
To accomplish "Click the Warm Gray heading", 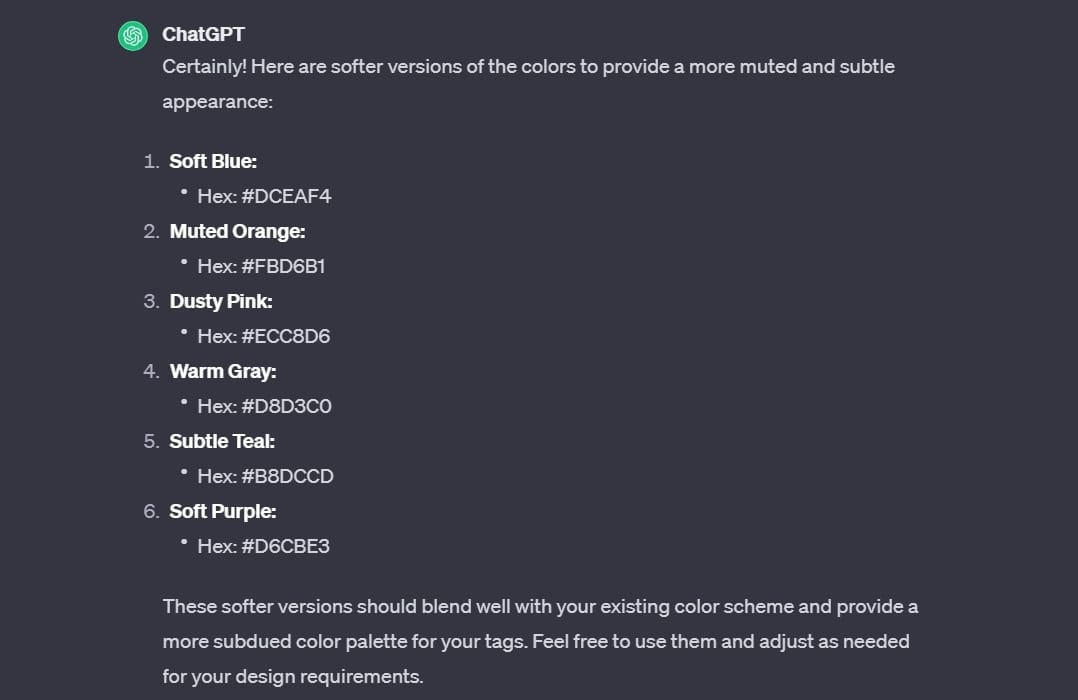I will click(223, 371).
